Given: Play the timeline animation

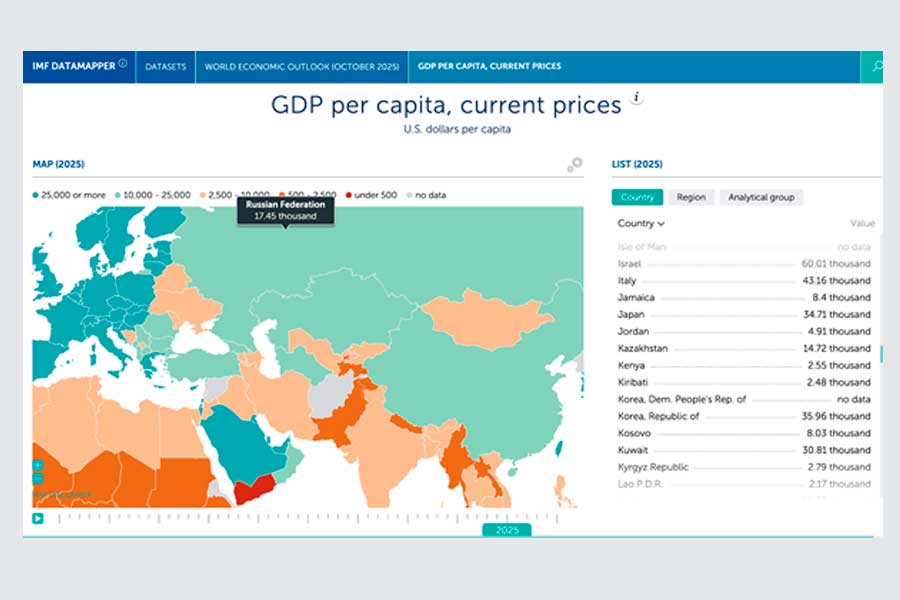Looking at the screenshot, I should 38,518.
